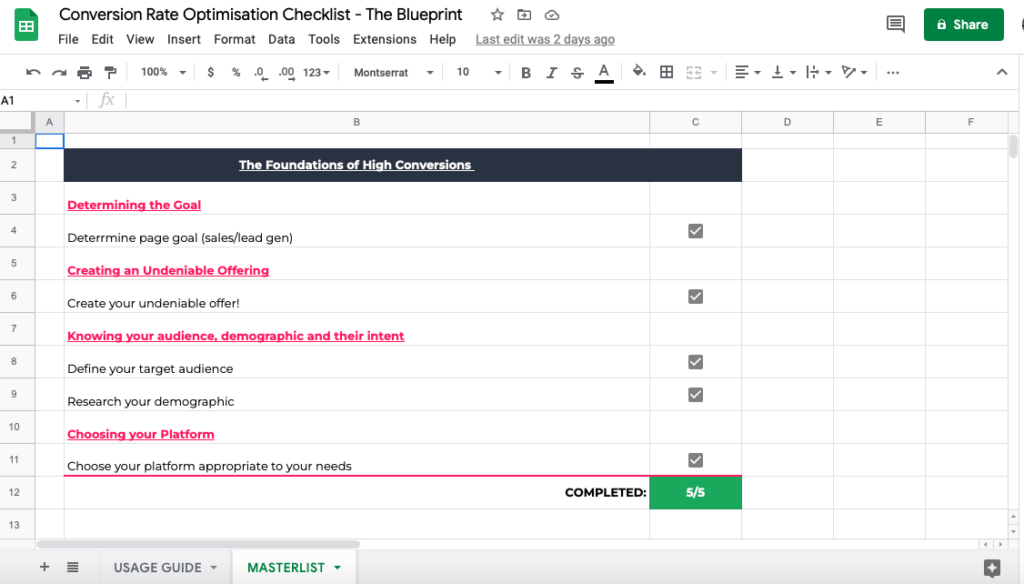Open the Data menu
The width and height of the screenshot is (1024, 584).
[281, 39]
